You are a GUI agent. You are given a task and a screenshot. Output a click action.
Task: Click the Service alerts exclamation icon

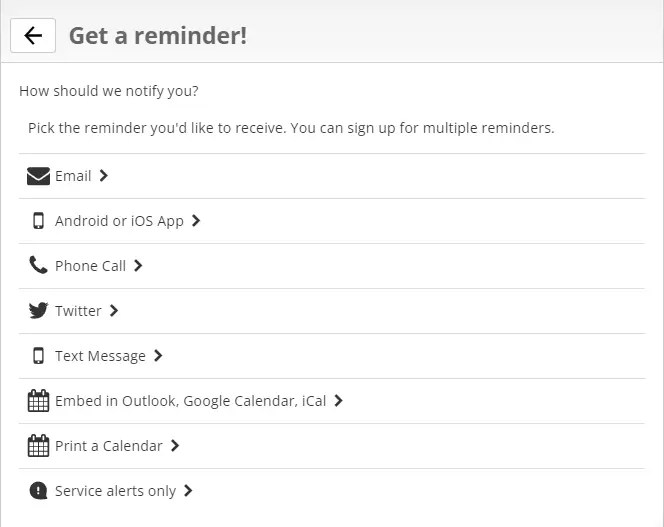[x=38, y=491]
